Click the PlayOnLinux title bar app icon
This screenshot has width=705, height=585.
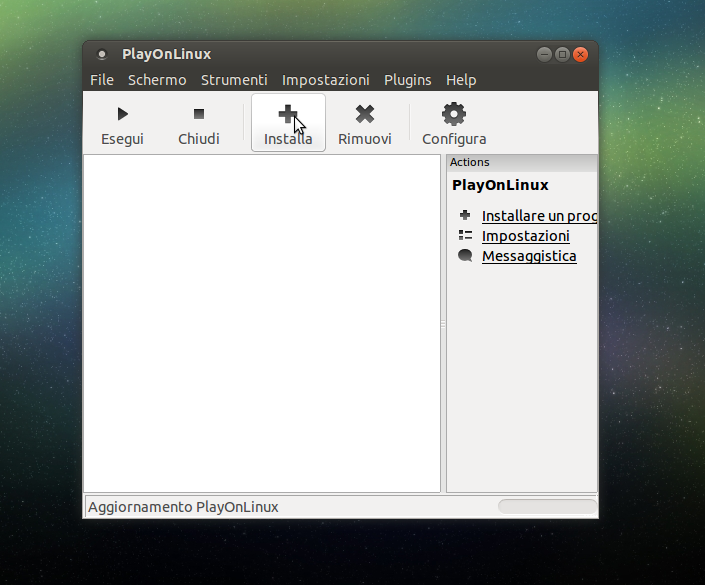pyautogui.click(x=102, y=54)
